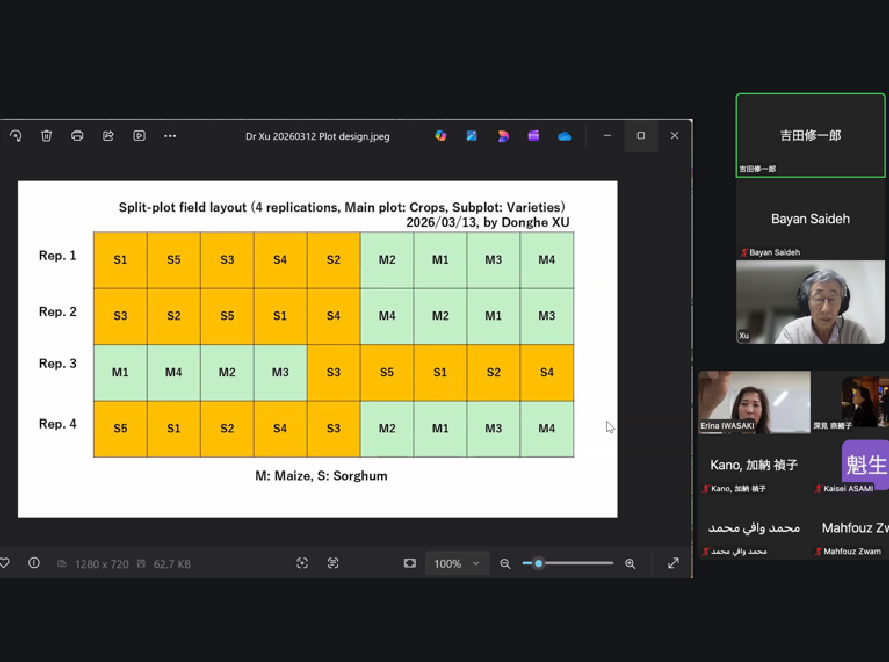889x662 pixels.
Task: Open image in Microsoft Designer
Action: point(503,136)
